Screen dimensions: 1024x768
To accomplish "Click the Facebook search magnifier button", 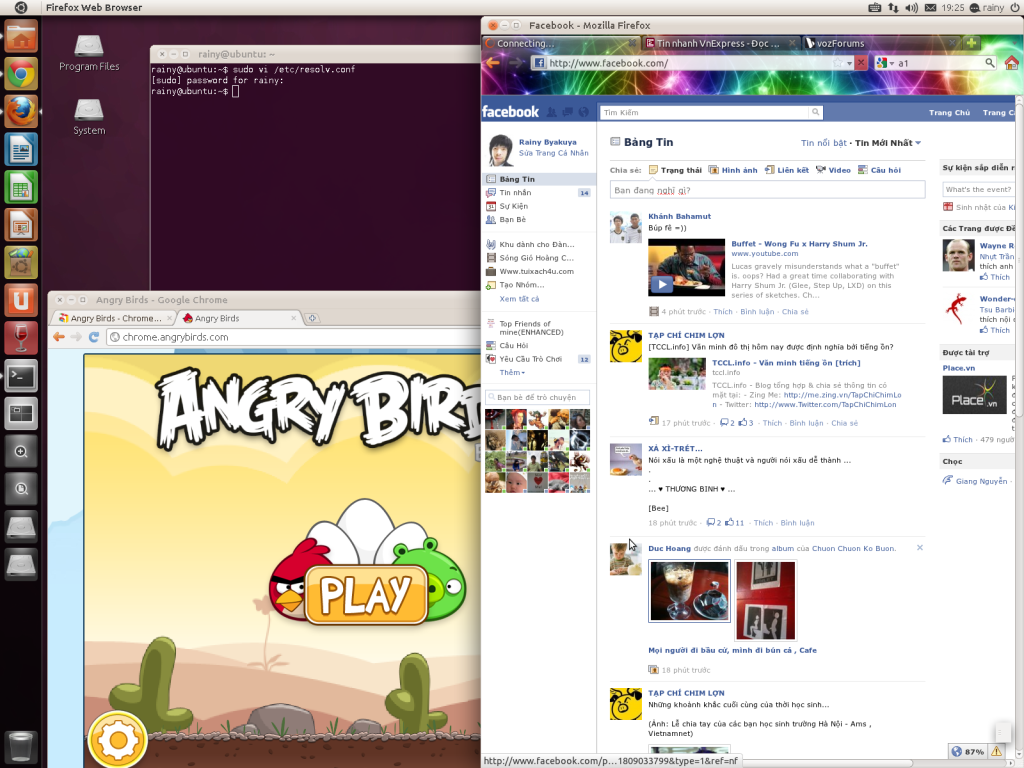I will (815, 112).
